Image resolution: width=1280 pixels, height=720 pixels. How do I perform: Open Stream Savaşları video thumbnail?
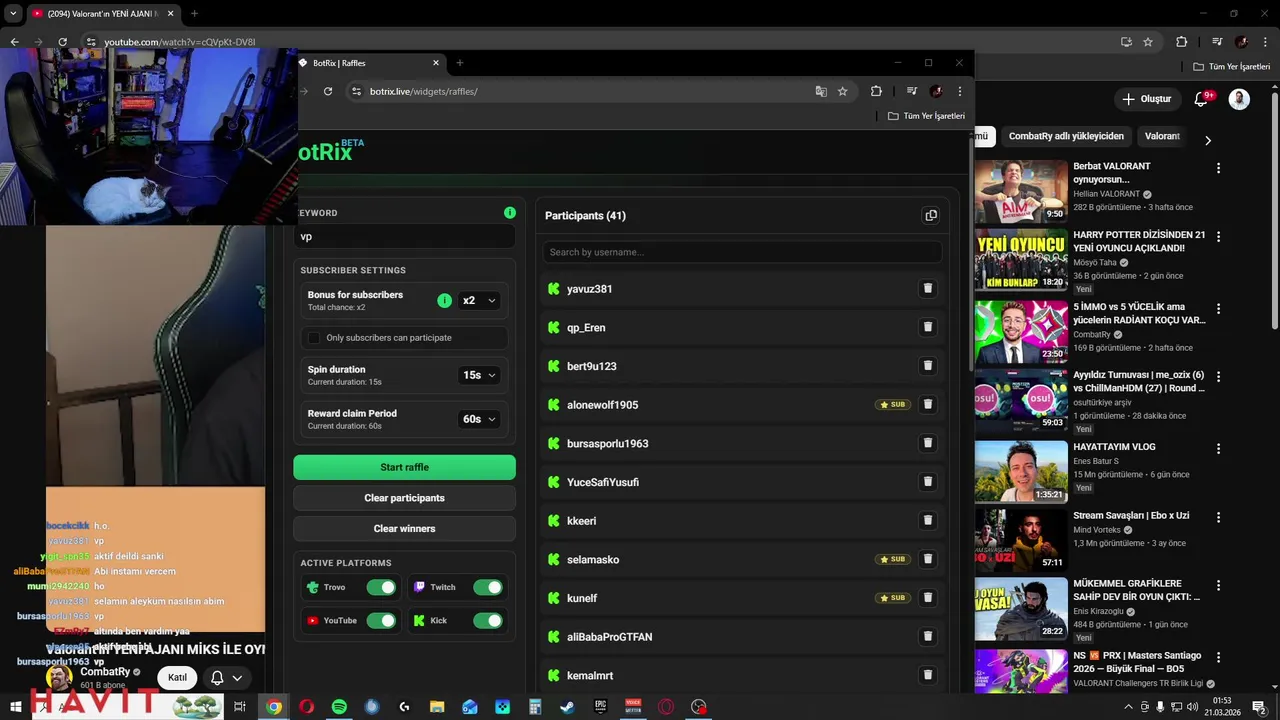tap(1021, 540)
